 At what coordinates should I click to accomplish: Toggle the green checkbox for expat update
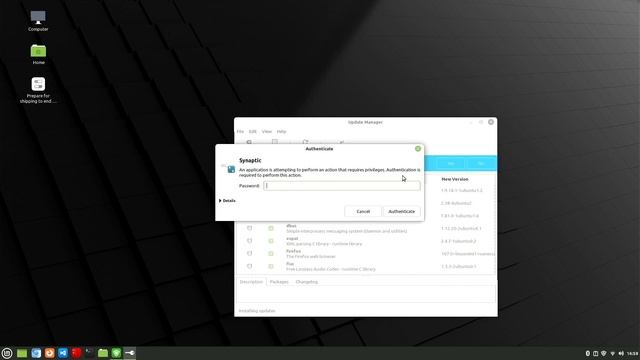(x=271, y=241)
